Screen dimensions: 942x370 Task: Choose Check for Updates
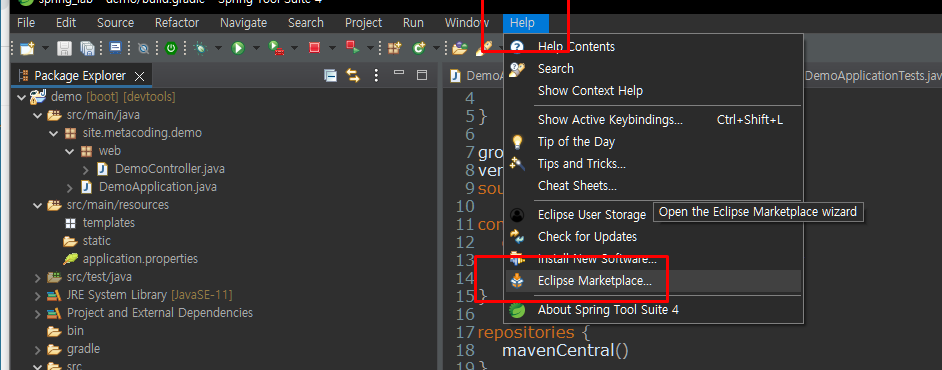[x=654, y=237]
